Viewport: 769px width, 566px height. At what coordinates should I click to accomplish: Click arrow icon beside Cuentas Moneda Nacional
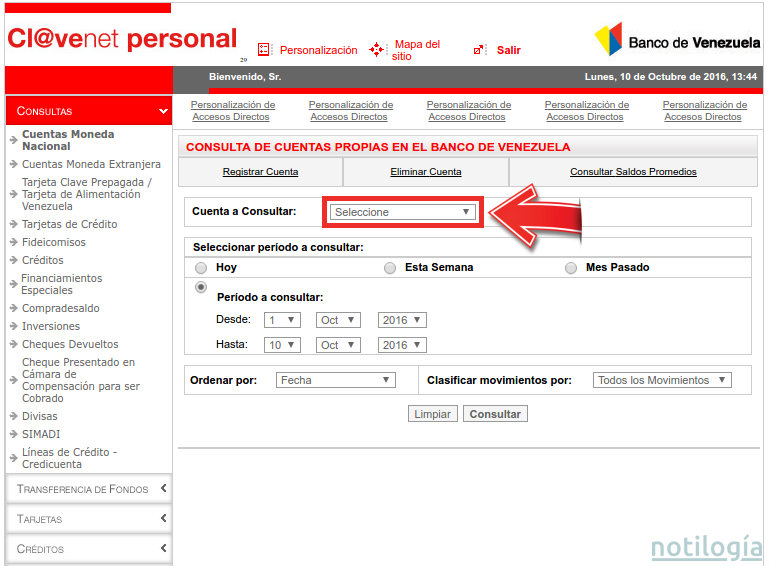(14, 140)
